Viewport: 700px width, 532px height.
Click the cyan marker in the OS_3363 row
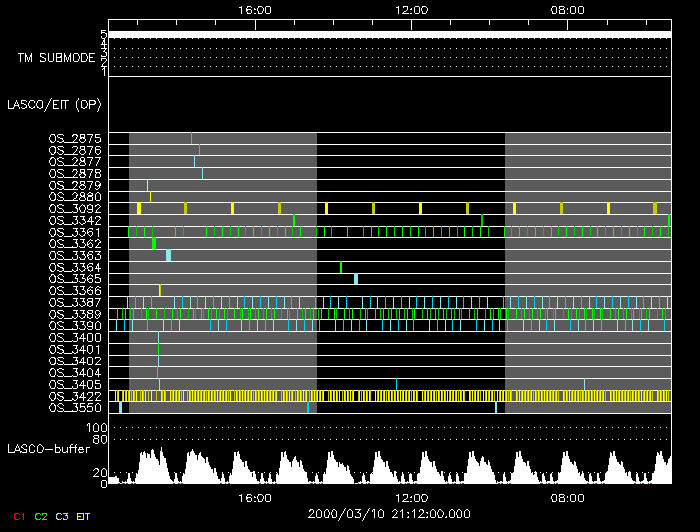[168, 255]
